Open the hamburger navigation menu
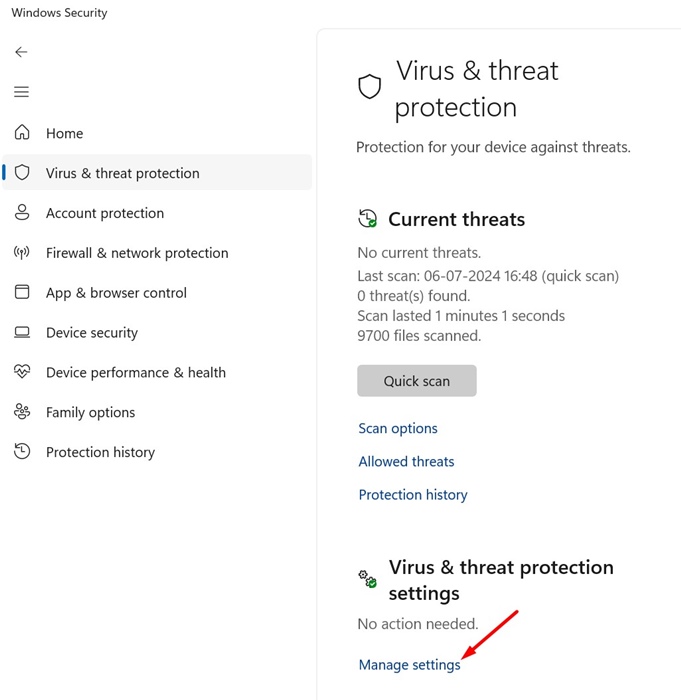This screenshot has width=681, height=700. click(21, 92)
